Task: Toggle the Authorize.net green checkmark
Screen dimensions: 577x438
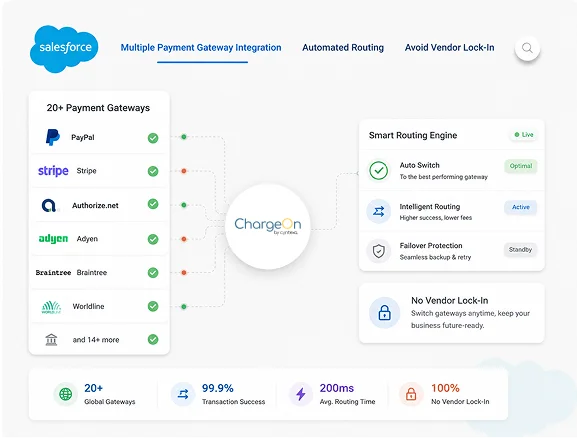Action: (x=153, y=204)
